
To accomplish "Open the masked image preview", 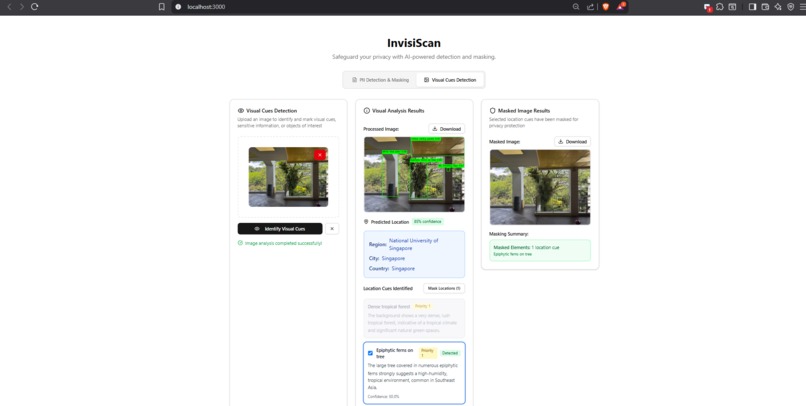I will [x=540, y=187].
